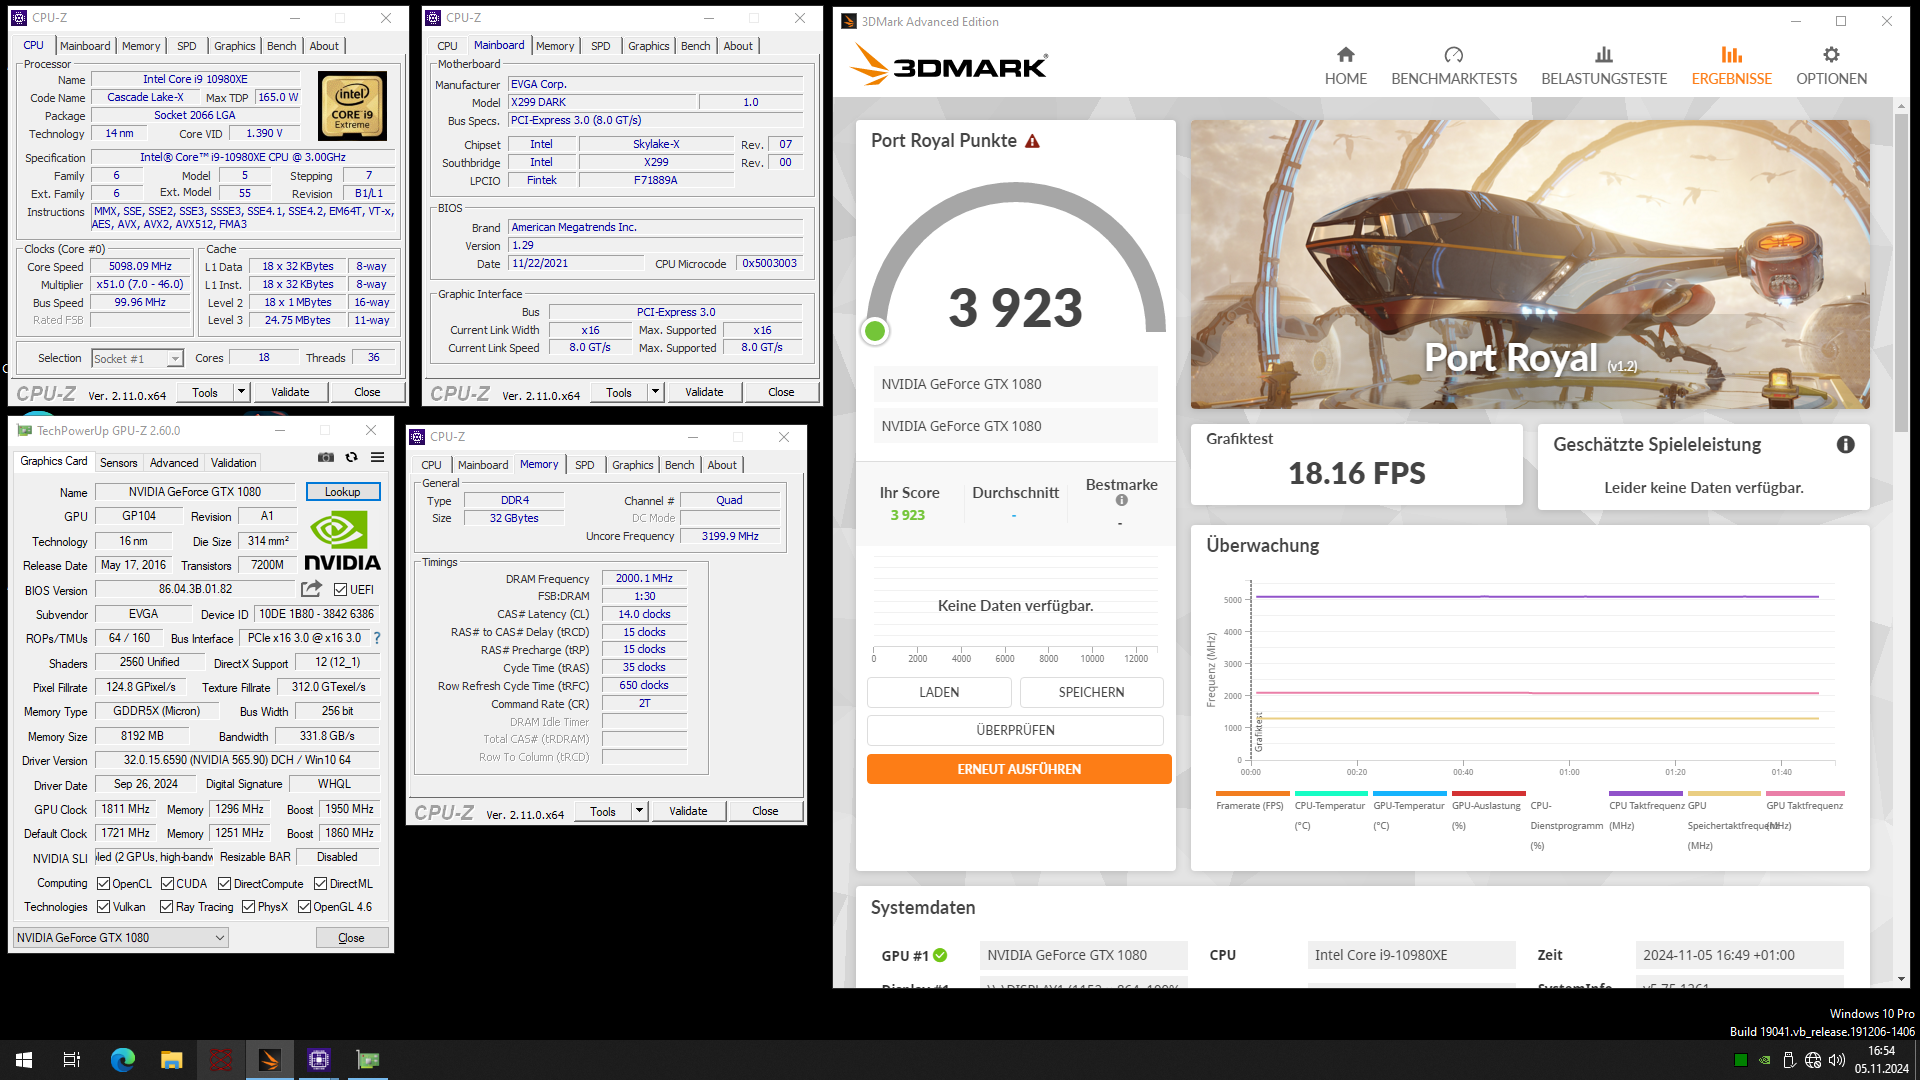Viewport: 1920px width, 1080px height.
Task: Click the Port Royal warning triangle icon
Action: coord(1032,141)
